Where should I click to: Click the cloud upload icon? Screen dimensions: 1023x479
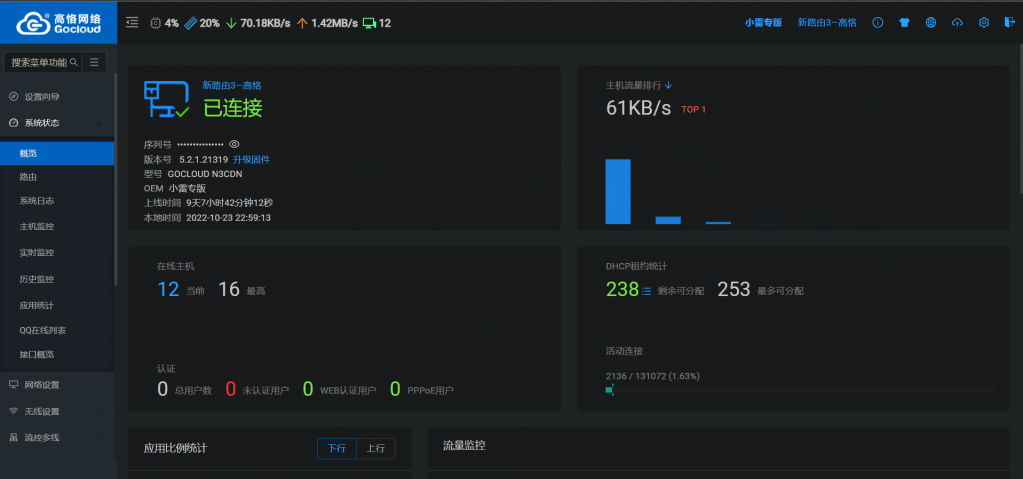(x=957, y=22)
